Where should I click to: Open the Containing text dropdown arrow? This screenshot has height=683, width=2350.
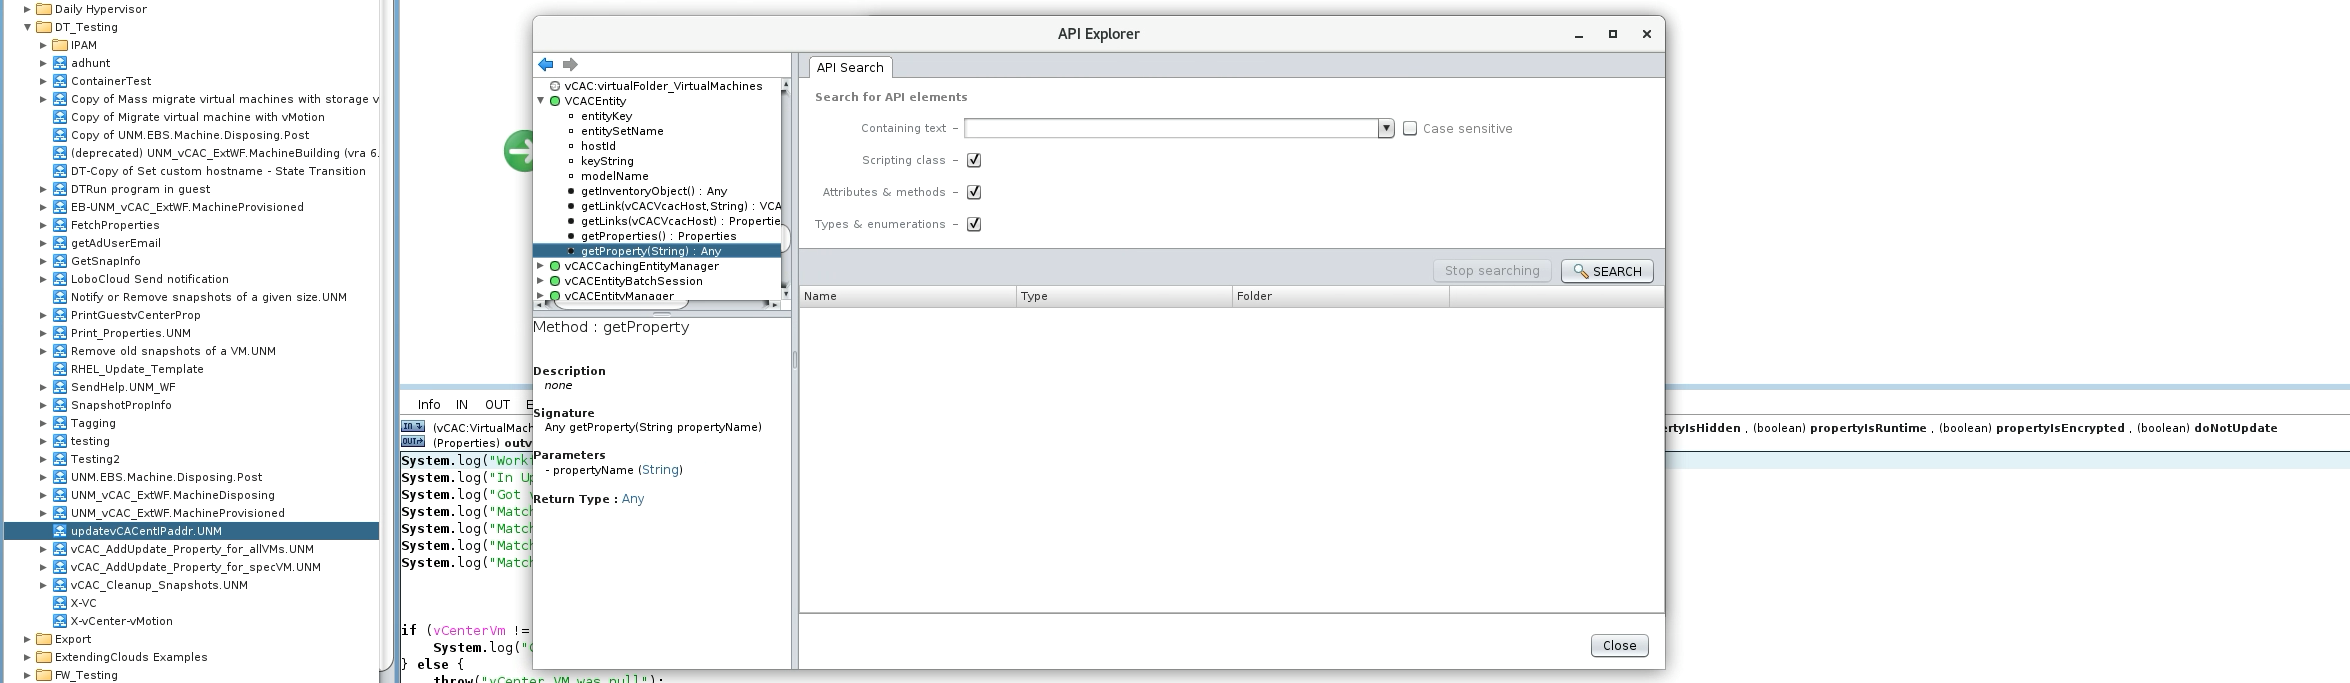point(1386,128)
